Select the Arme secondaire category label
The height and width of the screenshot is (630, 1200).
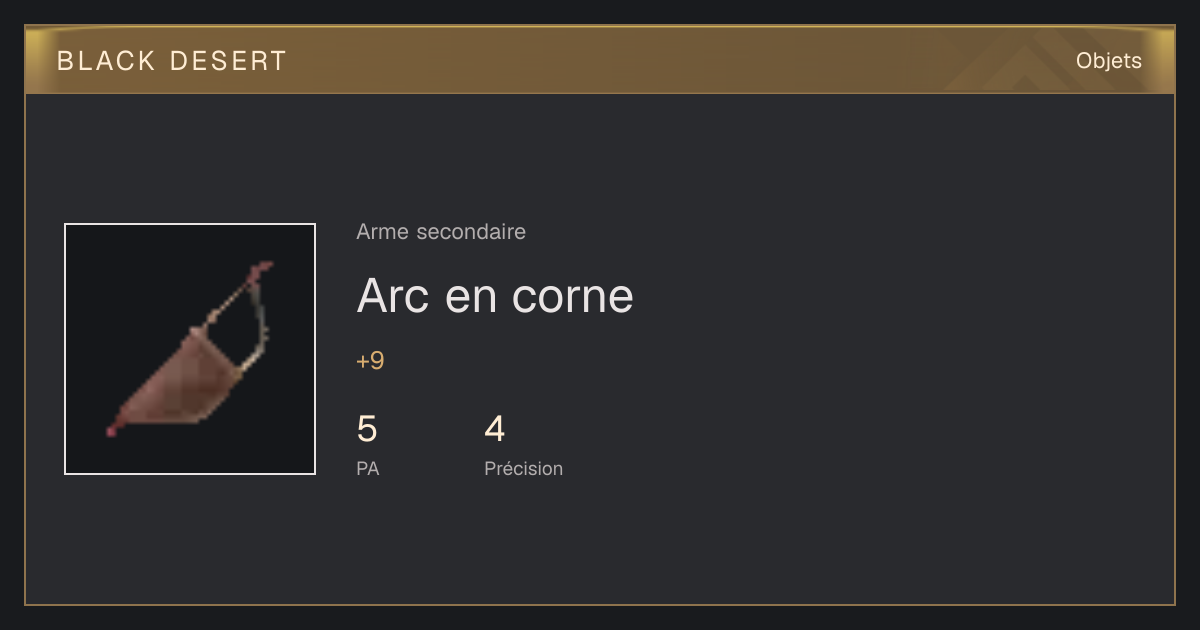(441, 232)
